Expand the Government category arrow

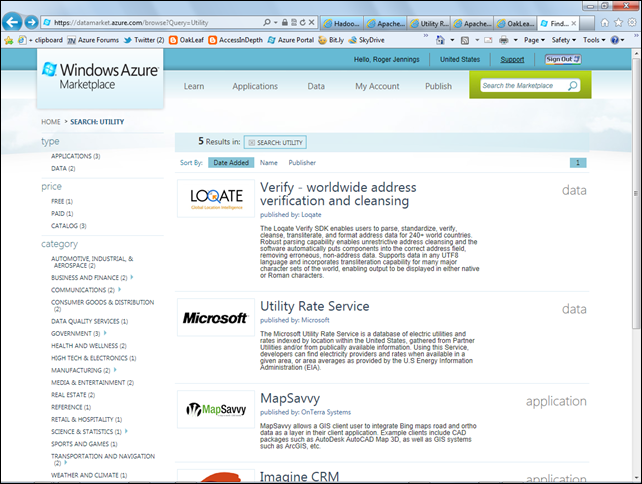point(105,333)
